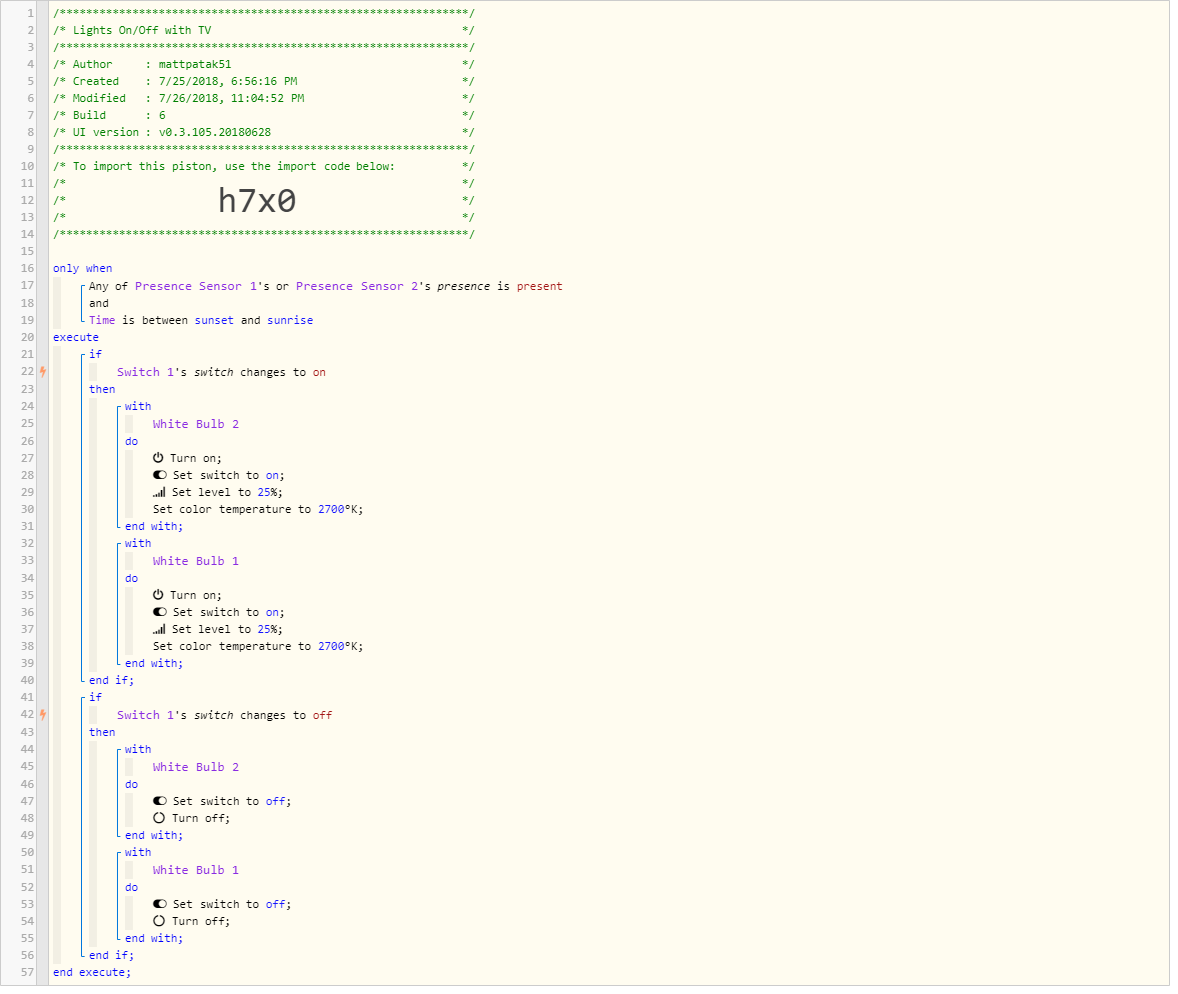Click 'end with;' on line 49
The image size is (1178, 994).
point(154,835)
